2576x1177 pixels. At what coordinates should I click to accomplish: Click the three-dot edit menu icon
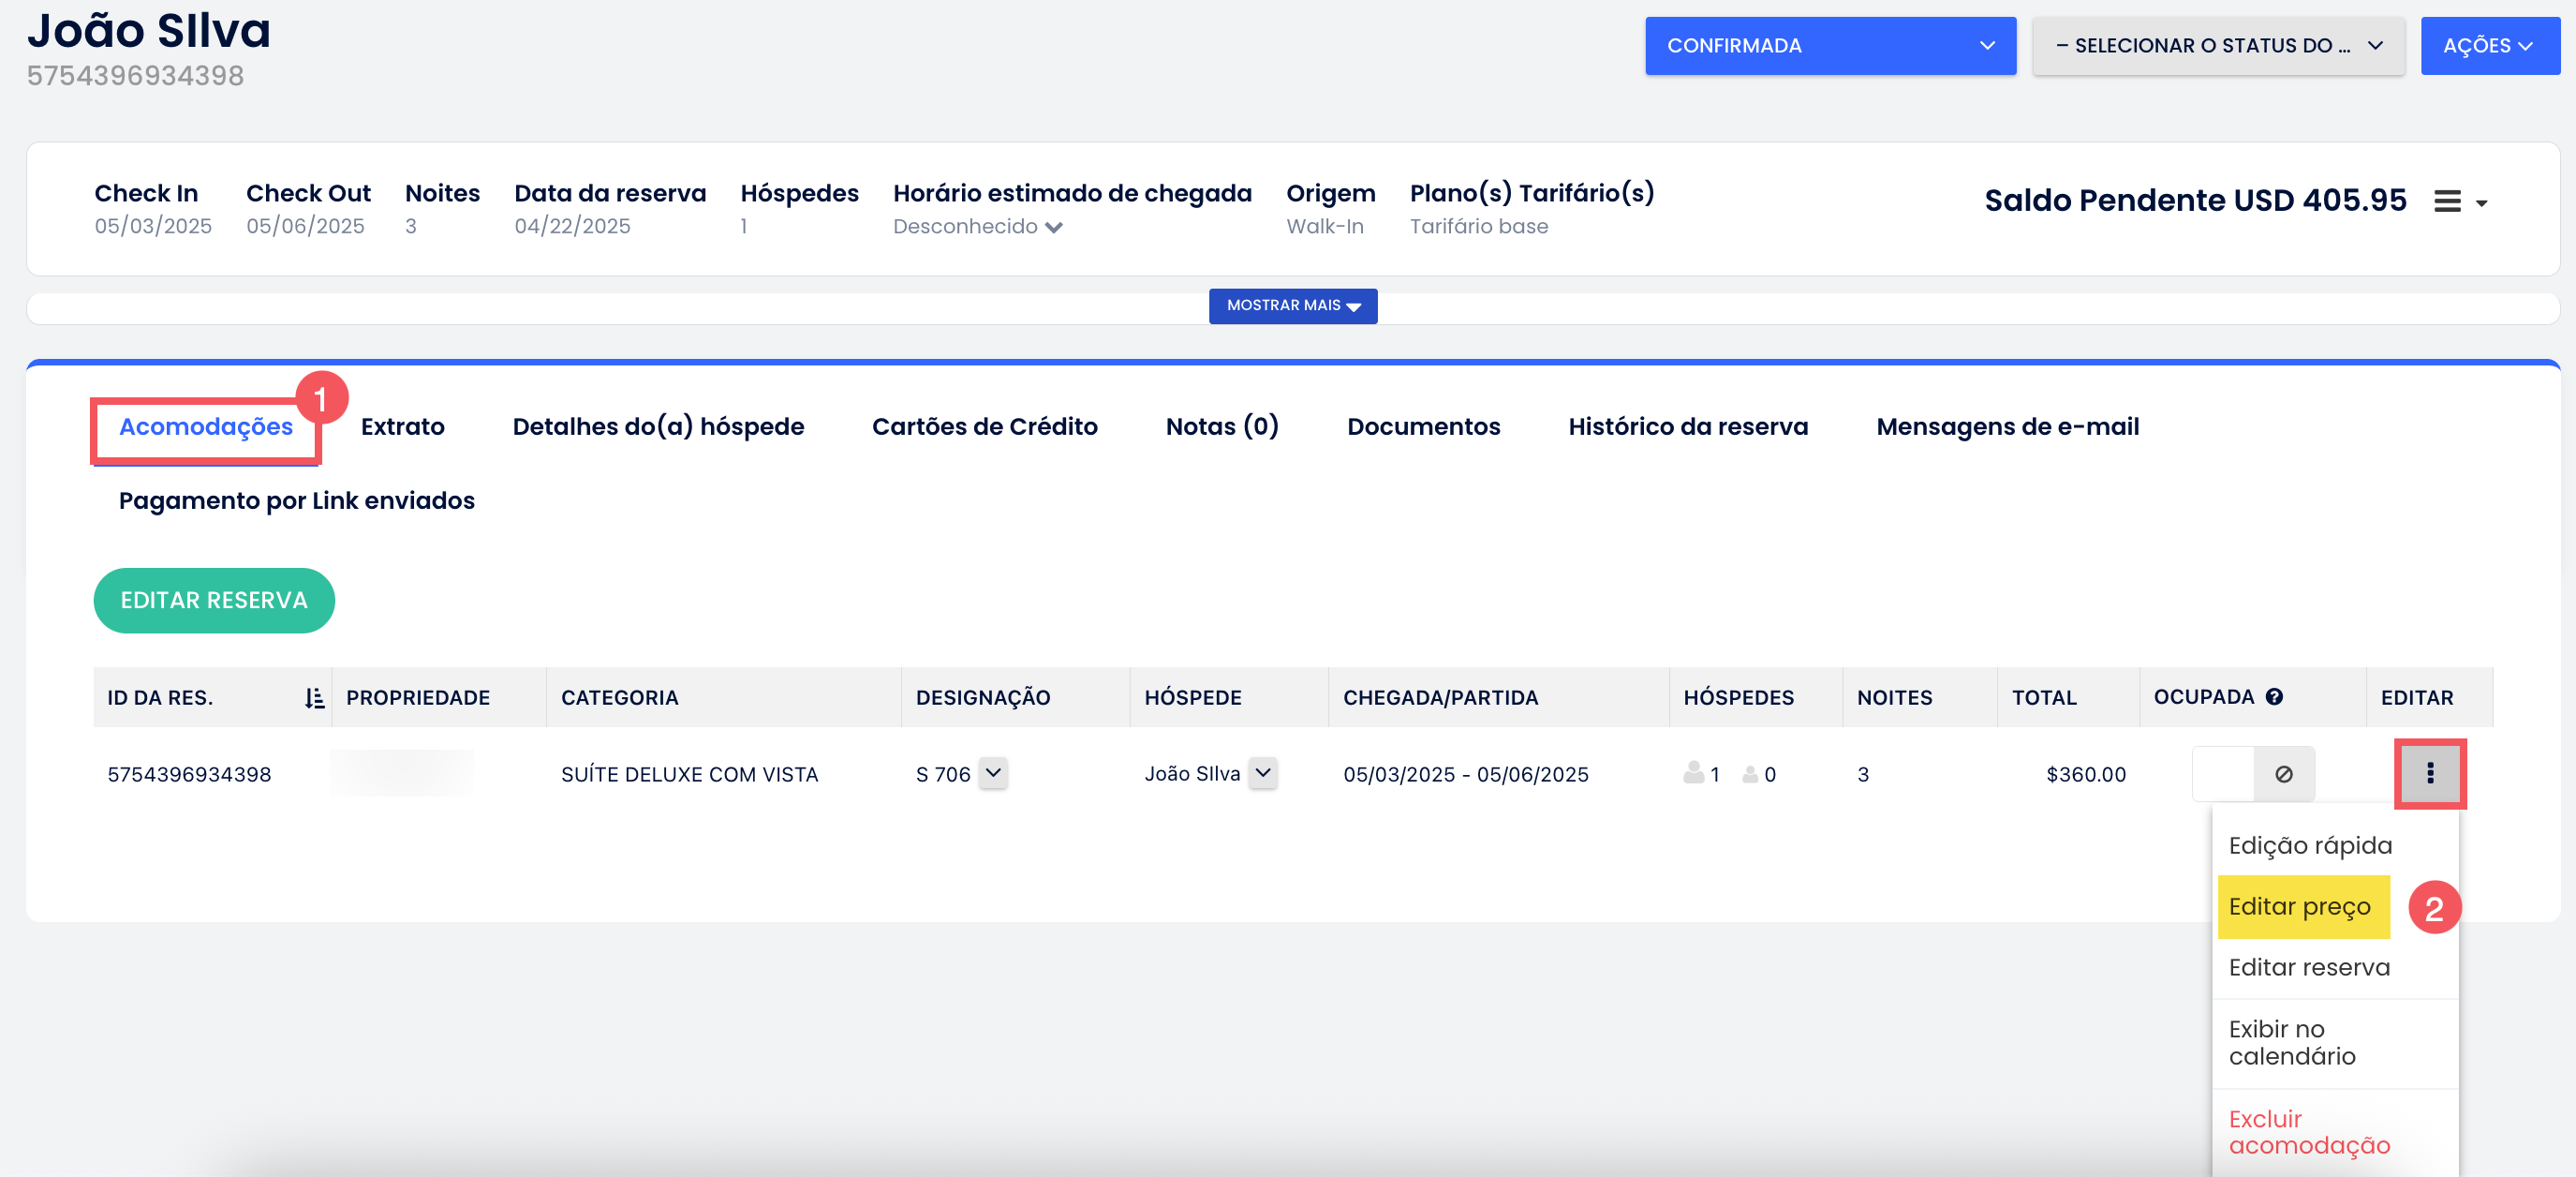click(x=2429, y=773)
